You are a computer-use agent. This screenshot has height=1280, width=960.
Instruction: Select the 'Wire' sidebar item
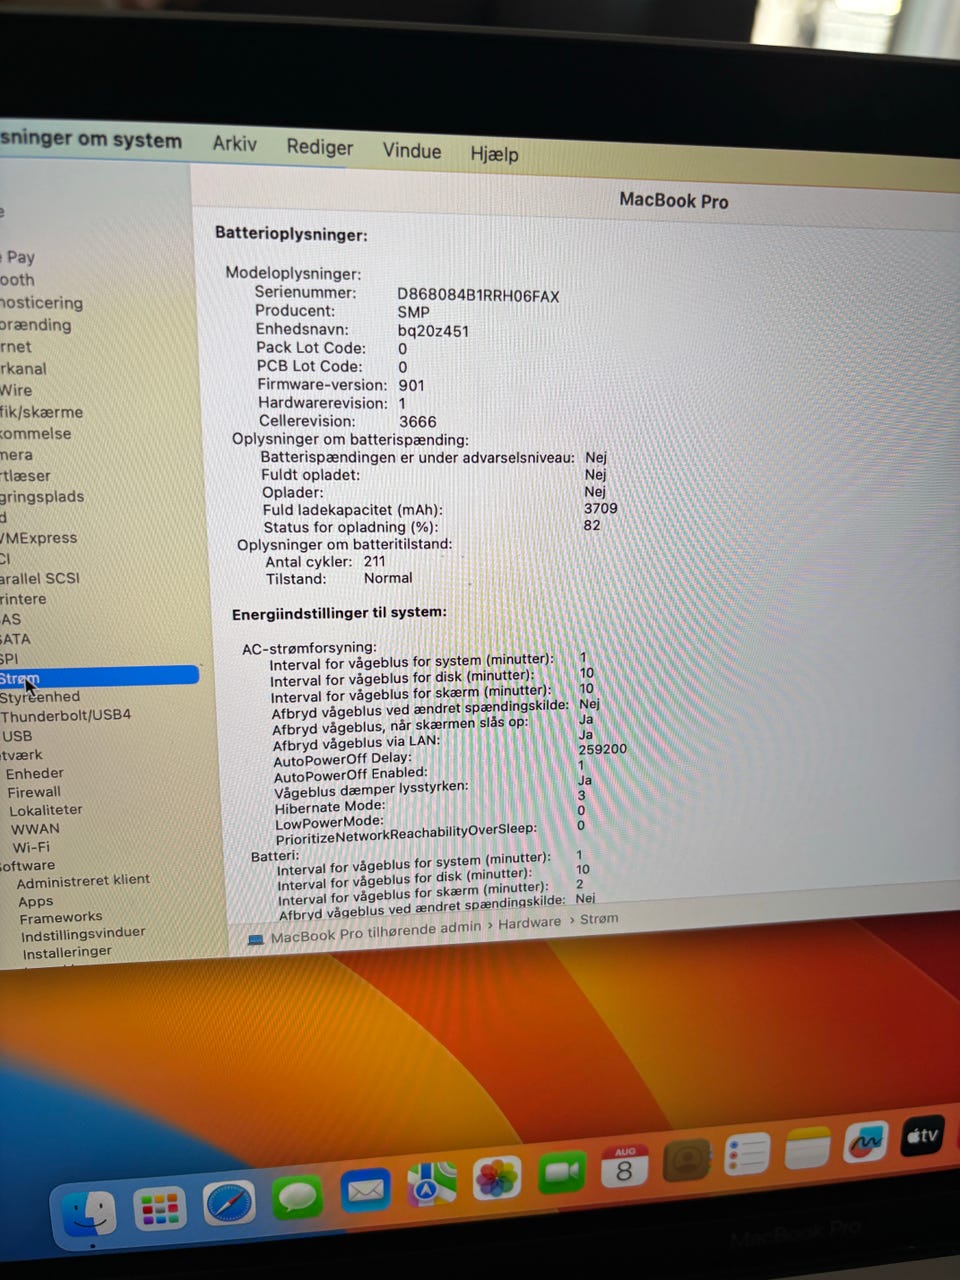click(16, 389)
